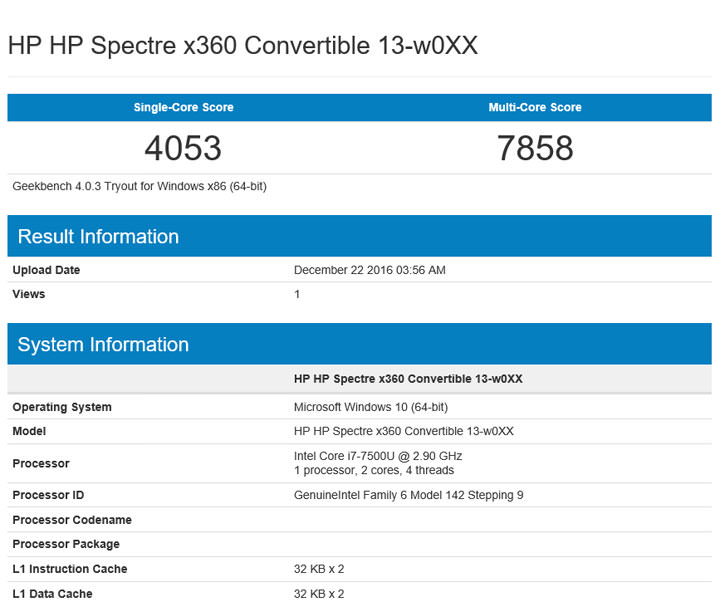Click the multi-core score value 7858
The width and height of the screenshot is (720, 602).
click(535, 148)
